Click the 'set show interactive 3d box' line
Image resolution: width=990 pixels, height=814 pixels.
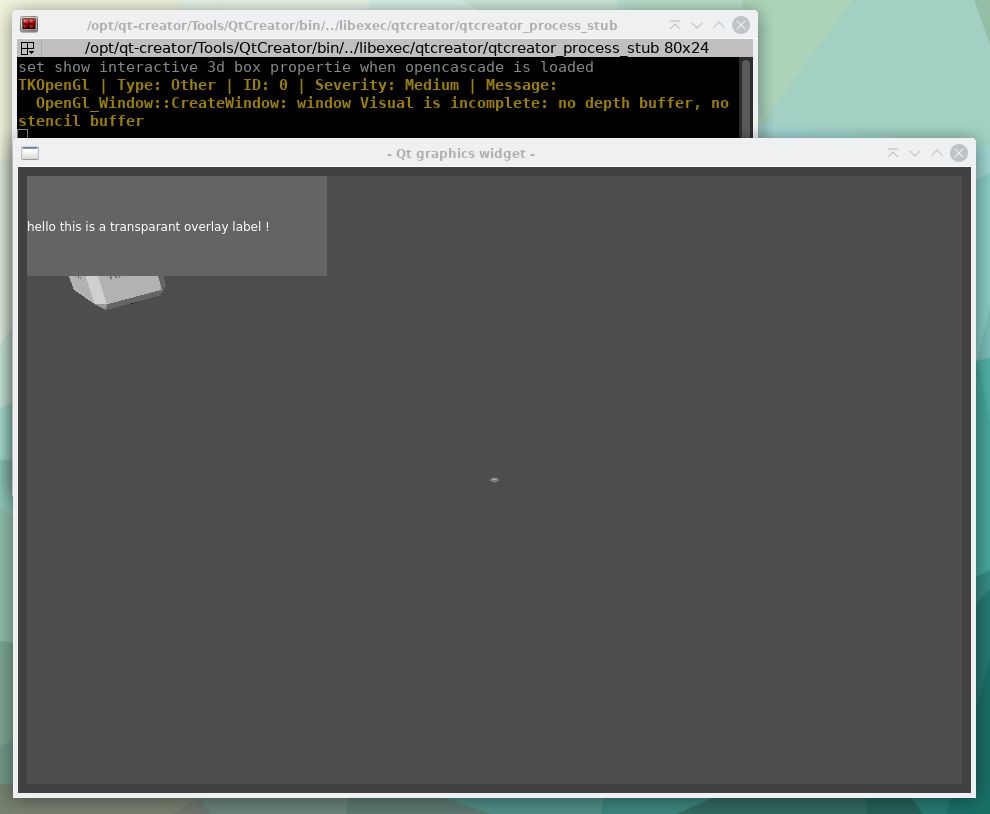coord(306,67)
